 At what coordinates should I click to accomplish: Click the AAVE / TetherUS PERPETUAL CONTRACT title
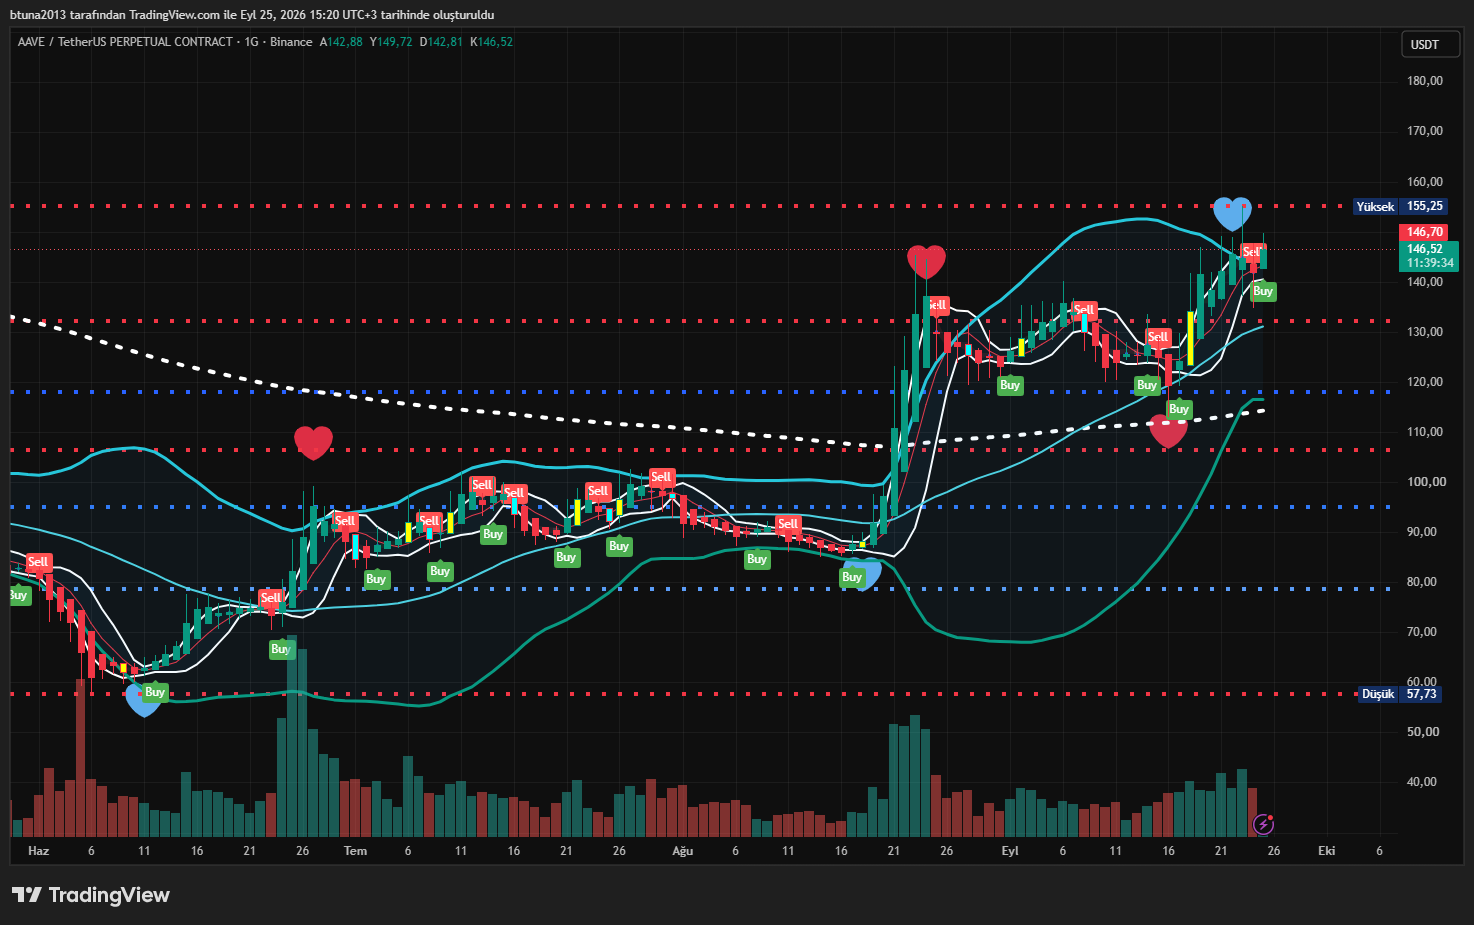coord(125,42)
